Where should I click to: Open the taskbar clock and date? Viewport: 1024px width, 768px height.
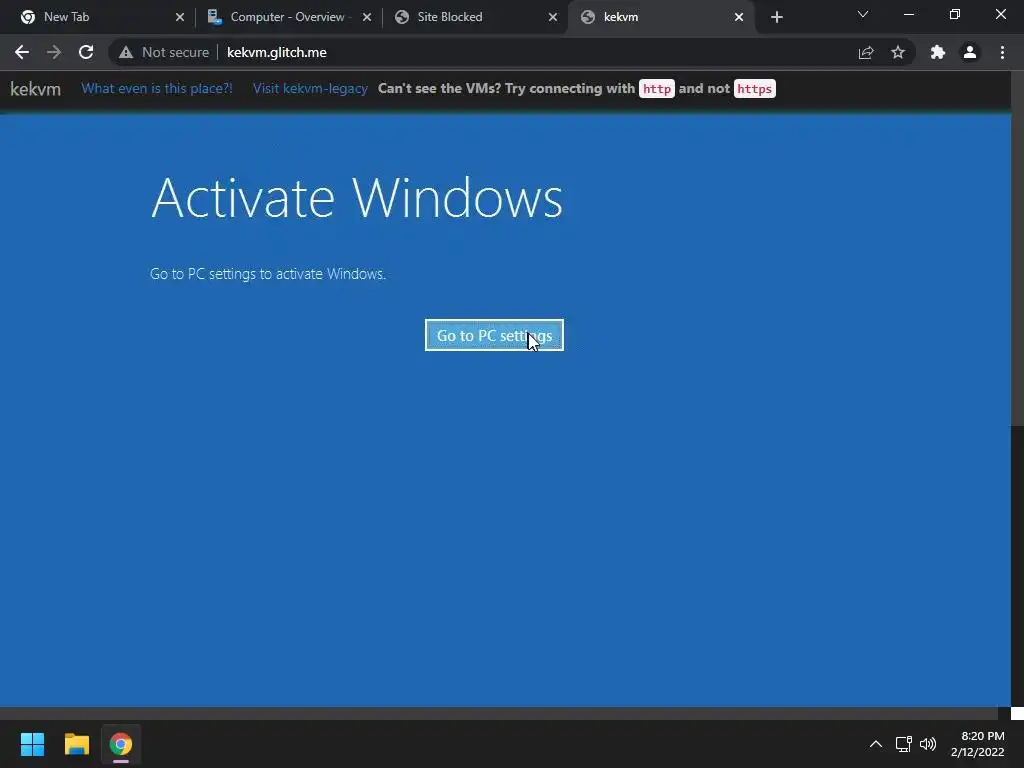978,744
